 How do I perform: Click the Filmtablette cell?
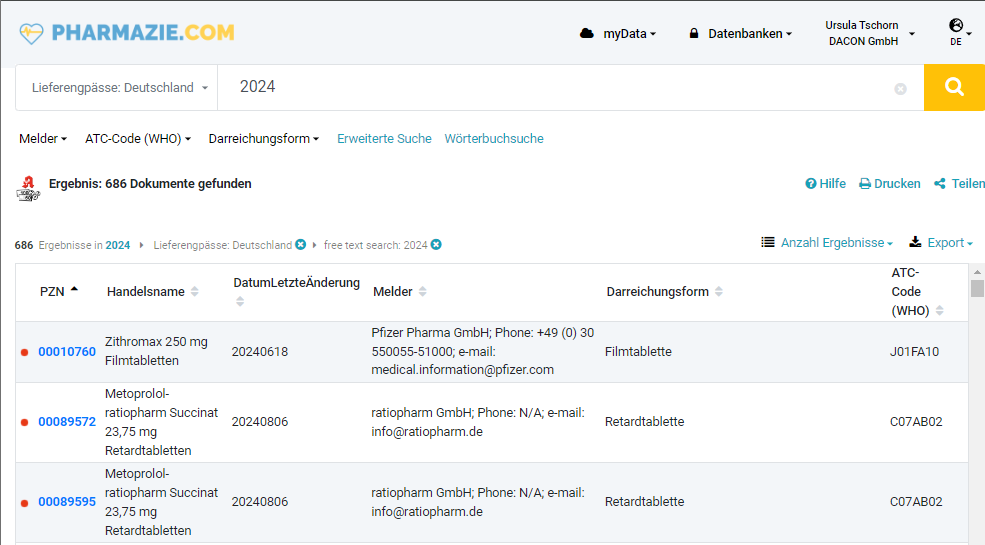click(x=638, y=352)
